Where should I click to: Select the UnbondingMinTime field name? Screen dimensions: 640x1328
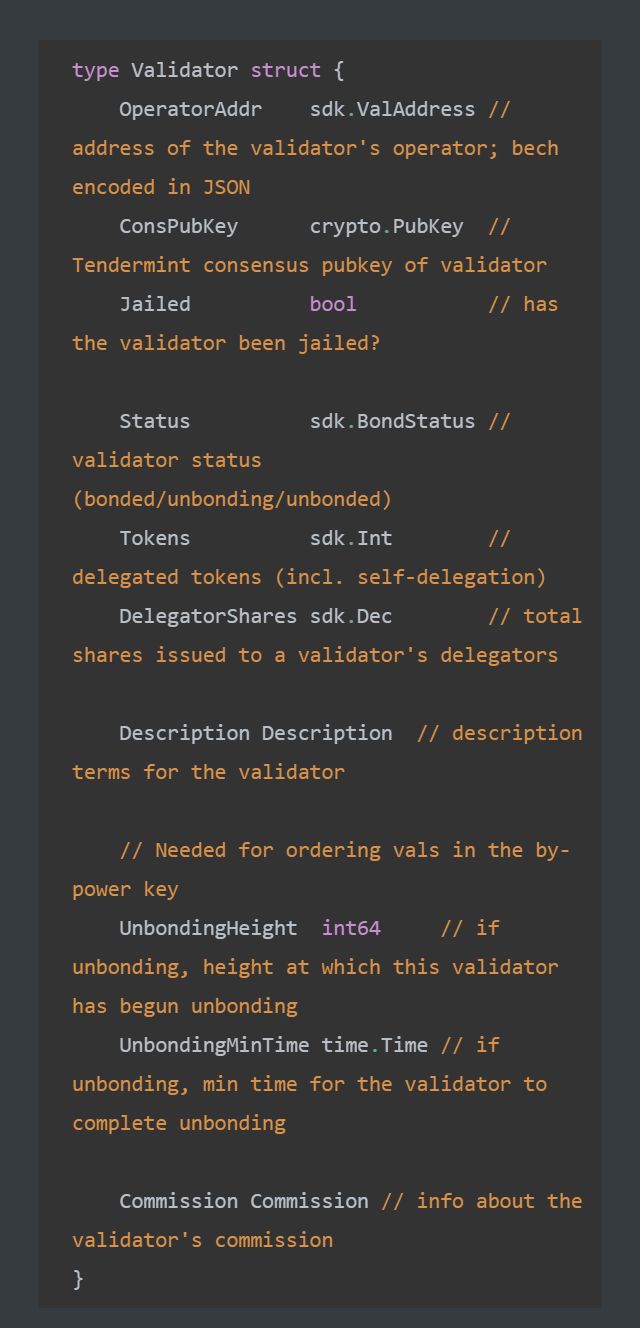coord(214,1045)
